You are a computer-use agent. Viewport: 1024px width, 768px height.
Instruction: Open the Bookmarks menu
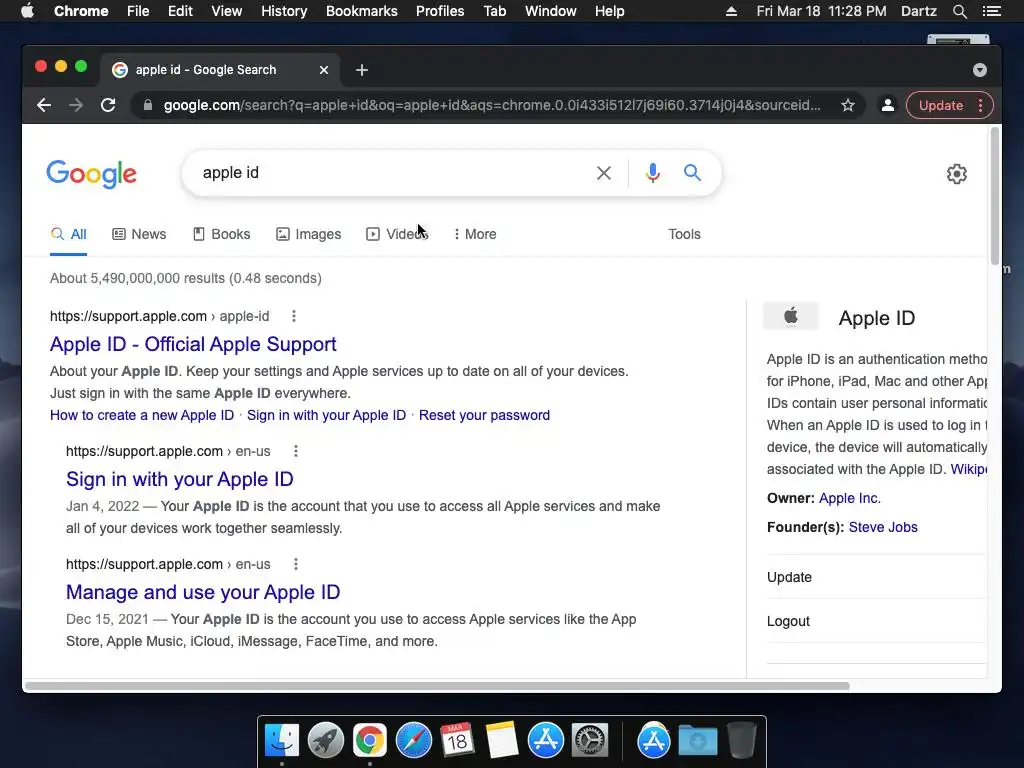click(362, 11)
